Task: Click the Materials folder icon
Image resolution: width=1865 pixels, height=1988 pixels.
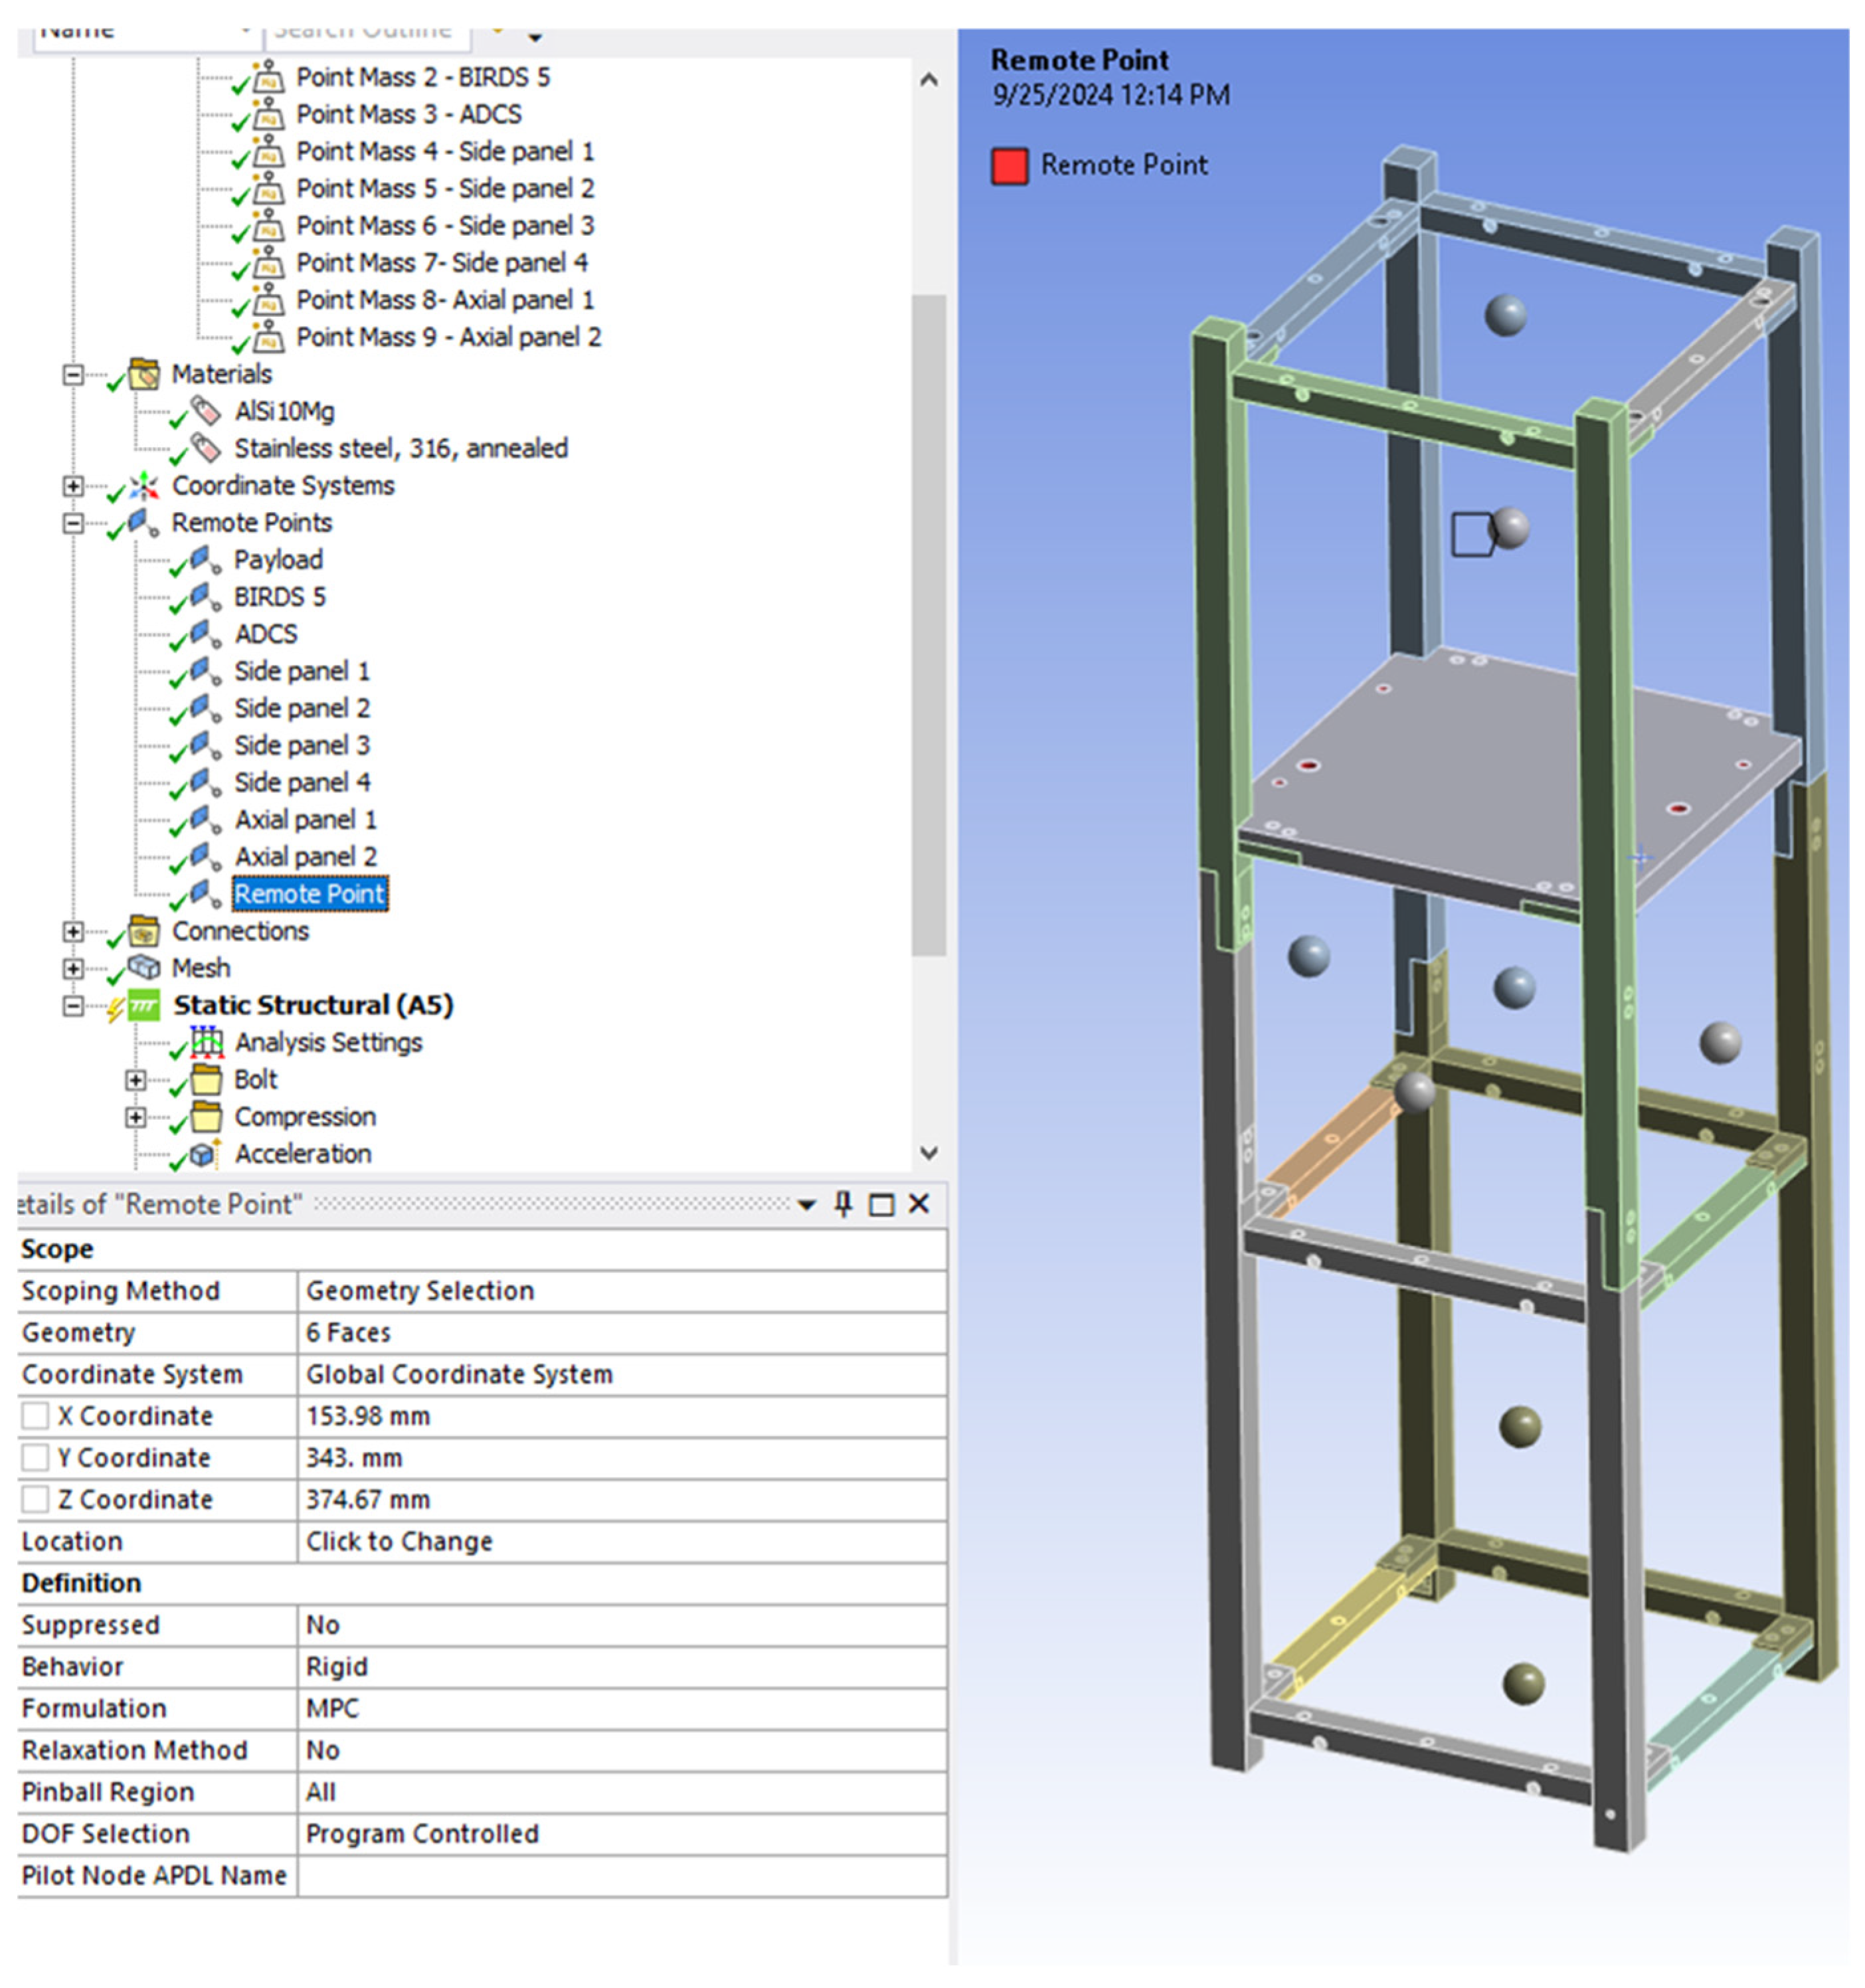Action: (x=144, y=374)
